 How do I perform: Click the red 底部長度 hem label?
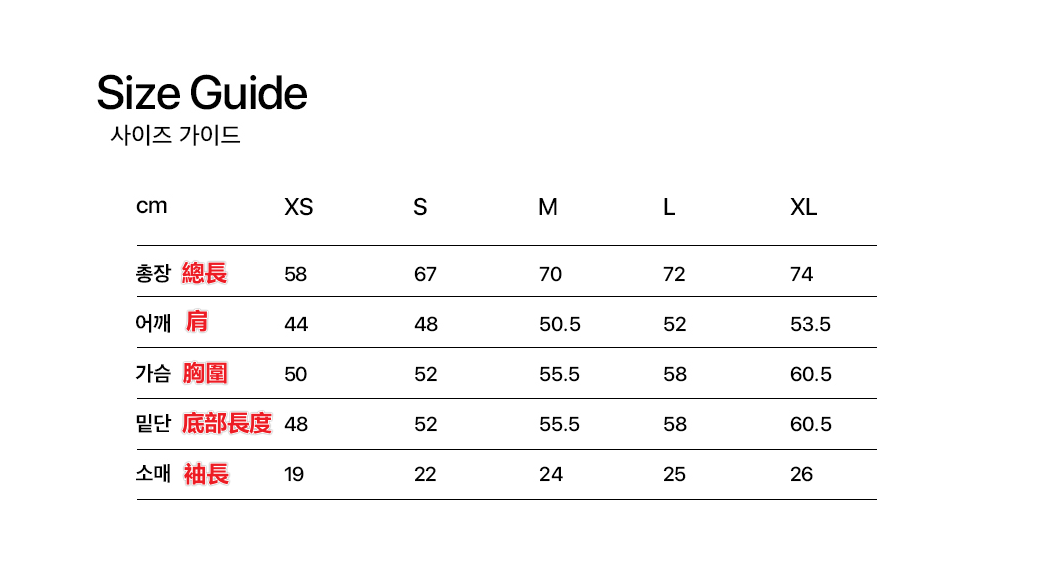point(227,423)
